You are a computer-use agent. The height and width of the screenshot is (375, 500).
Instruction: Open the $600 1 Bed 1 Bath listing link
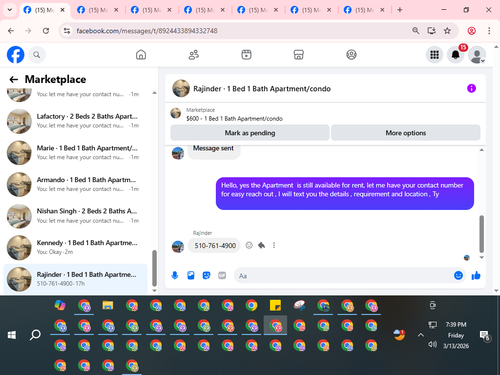coord(234,119)
